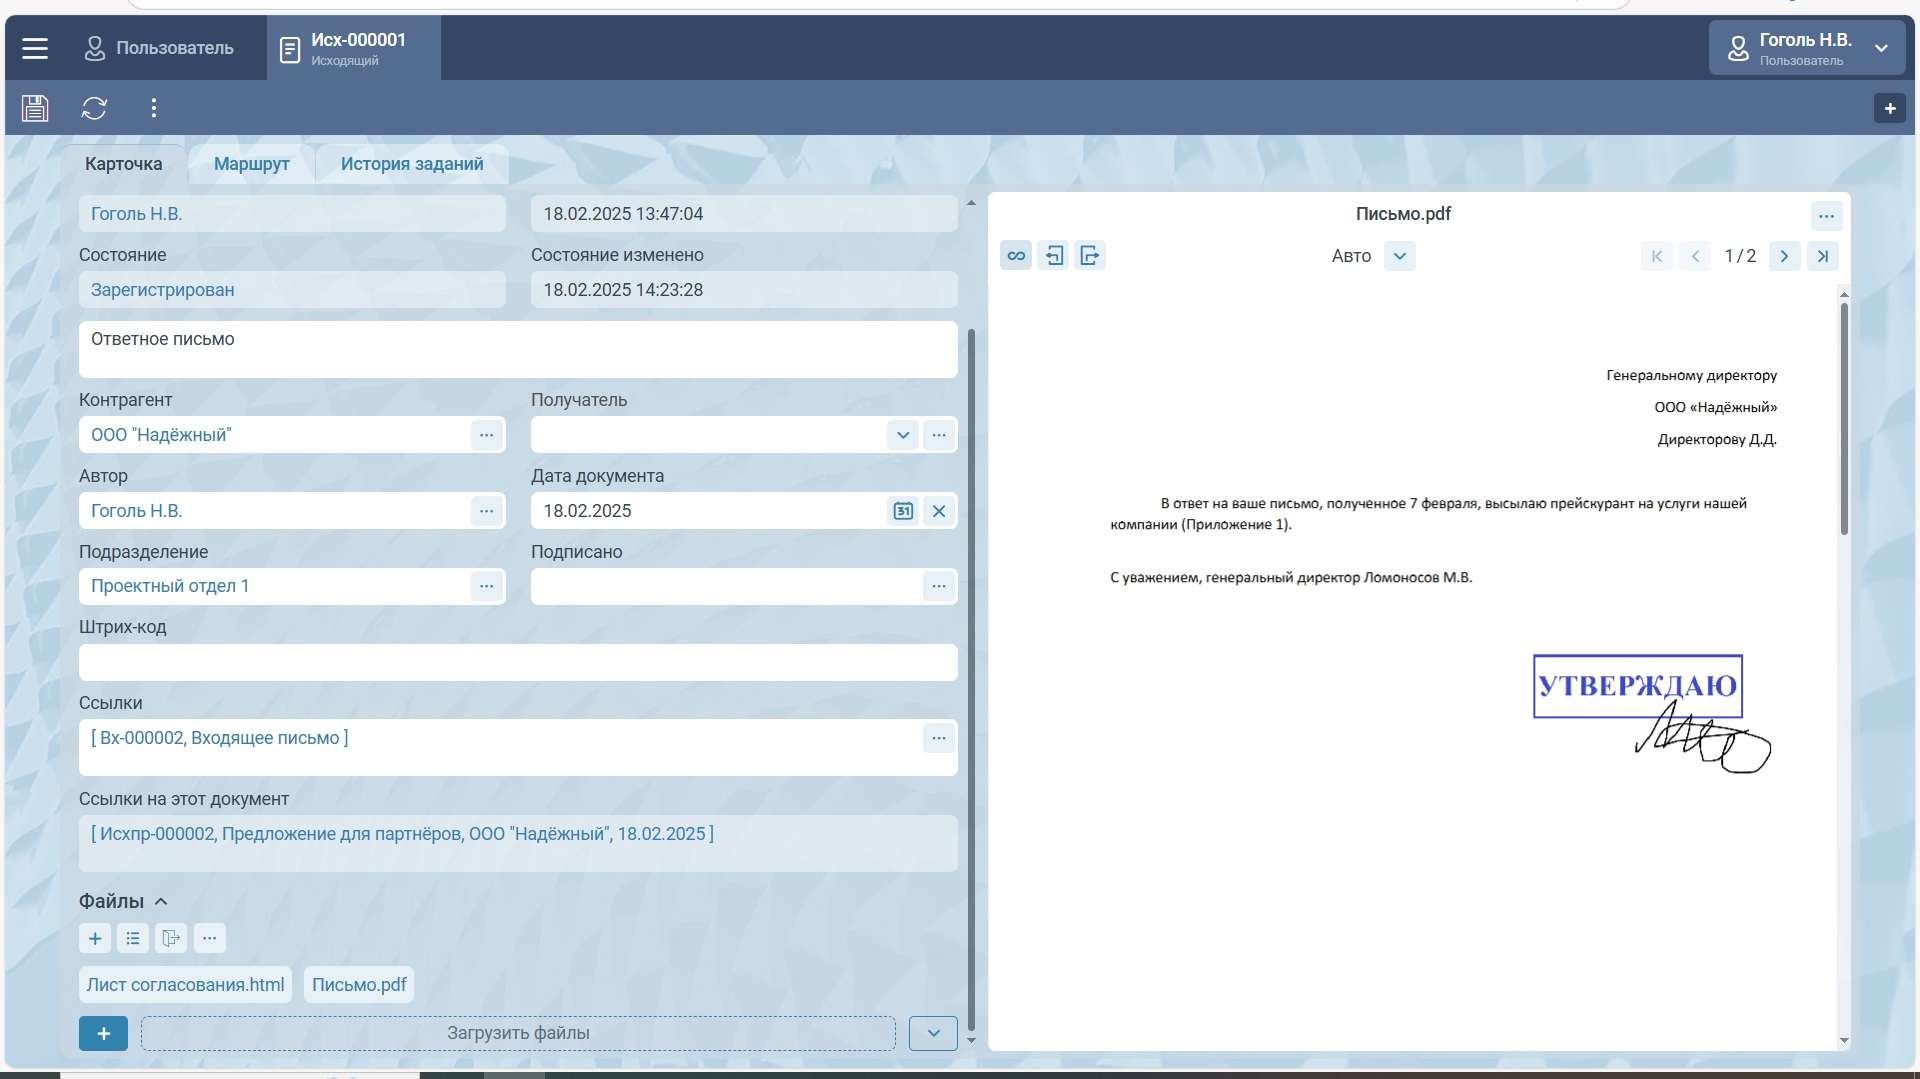Jump to last page of preview

pos(1822,256)
